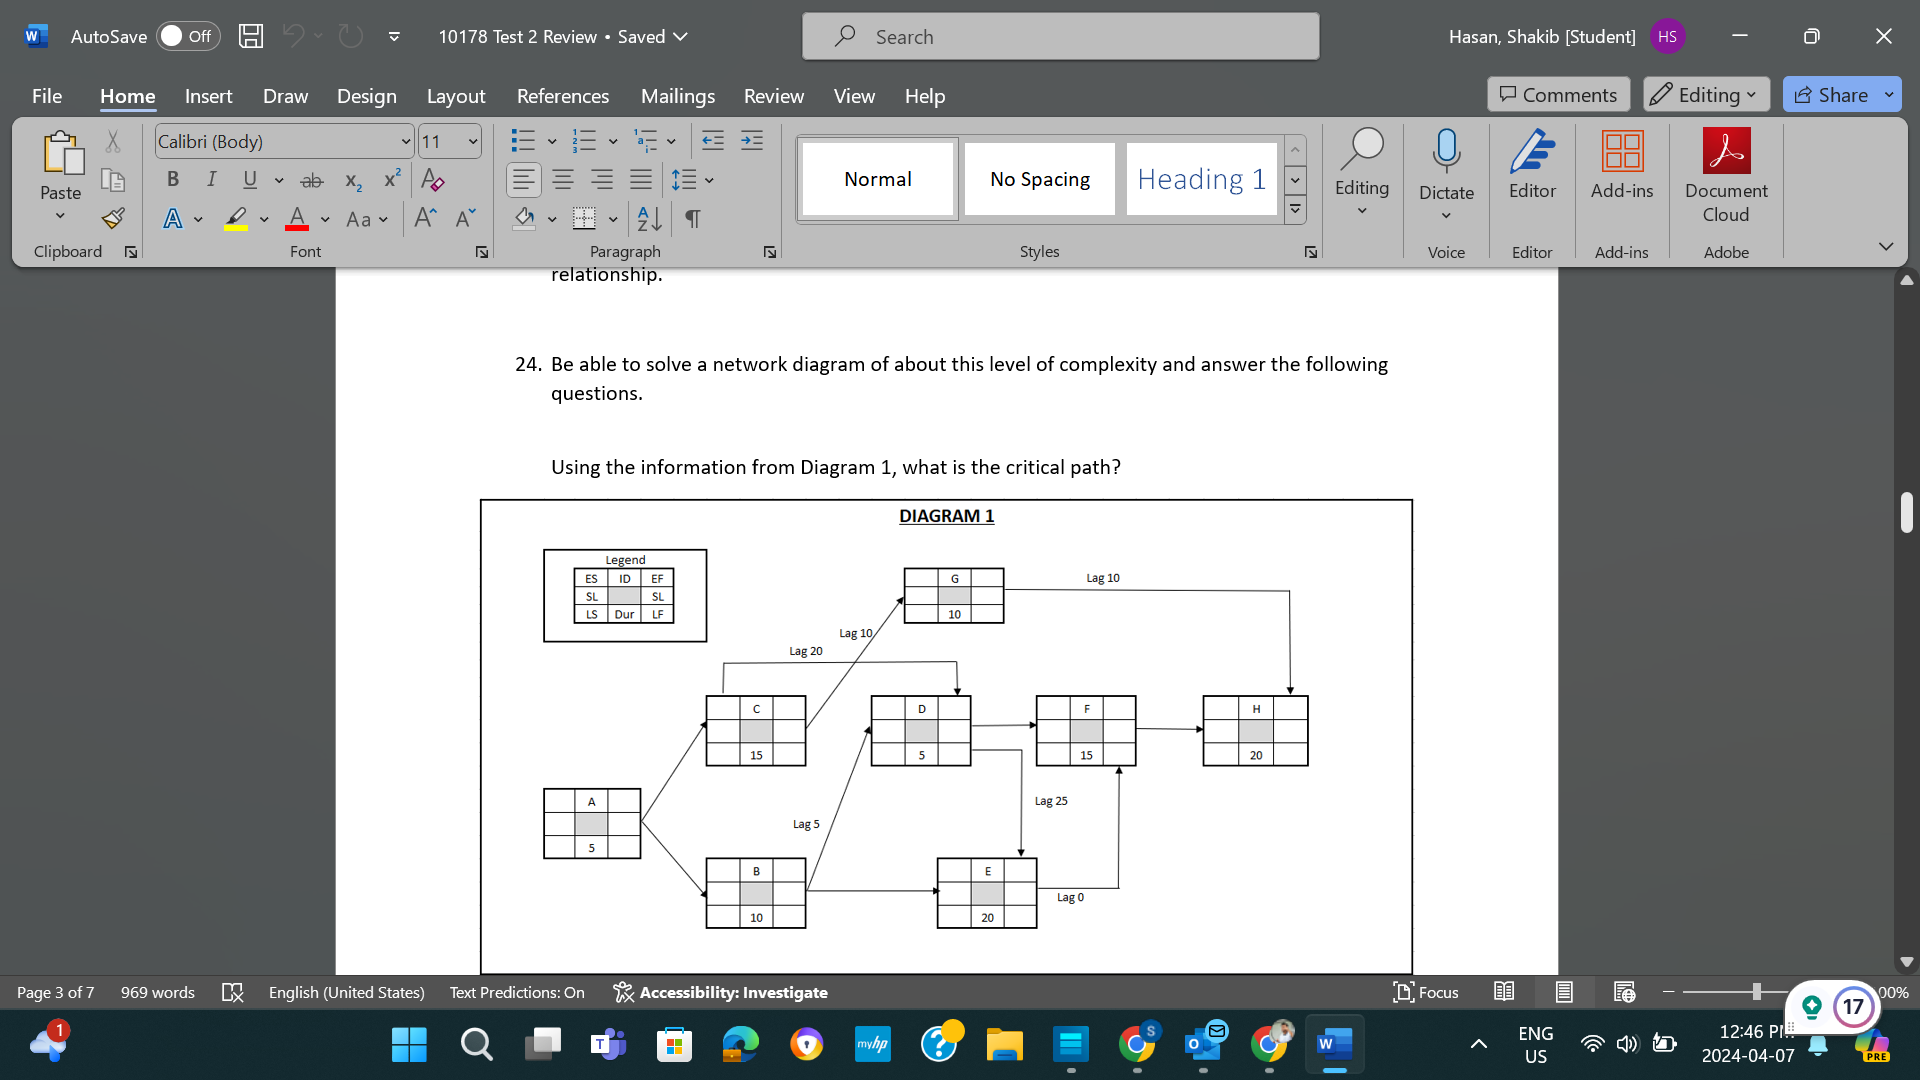Adjust the zoom slider

(x=1755, y=992)
